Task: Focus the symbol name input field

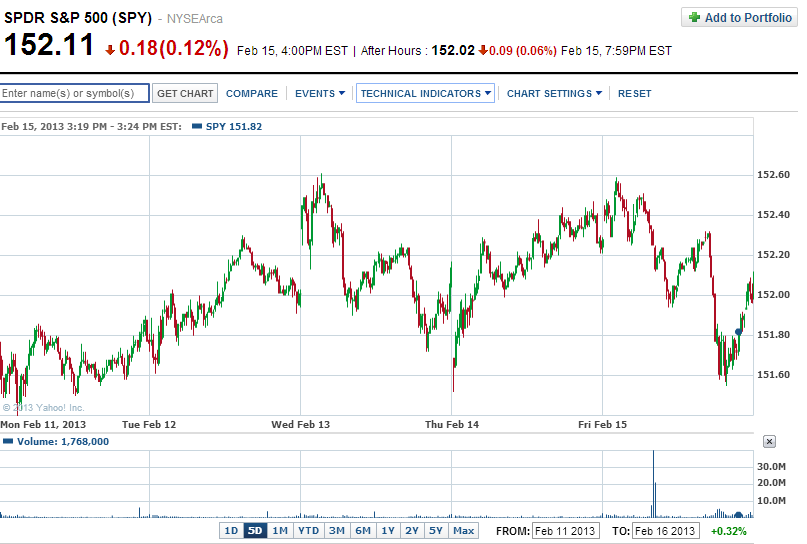Action: 74,93
